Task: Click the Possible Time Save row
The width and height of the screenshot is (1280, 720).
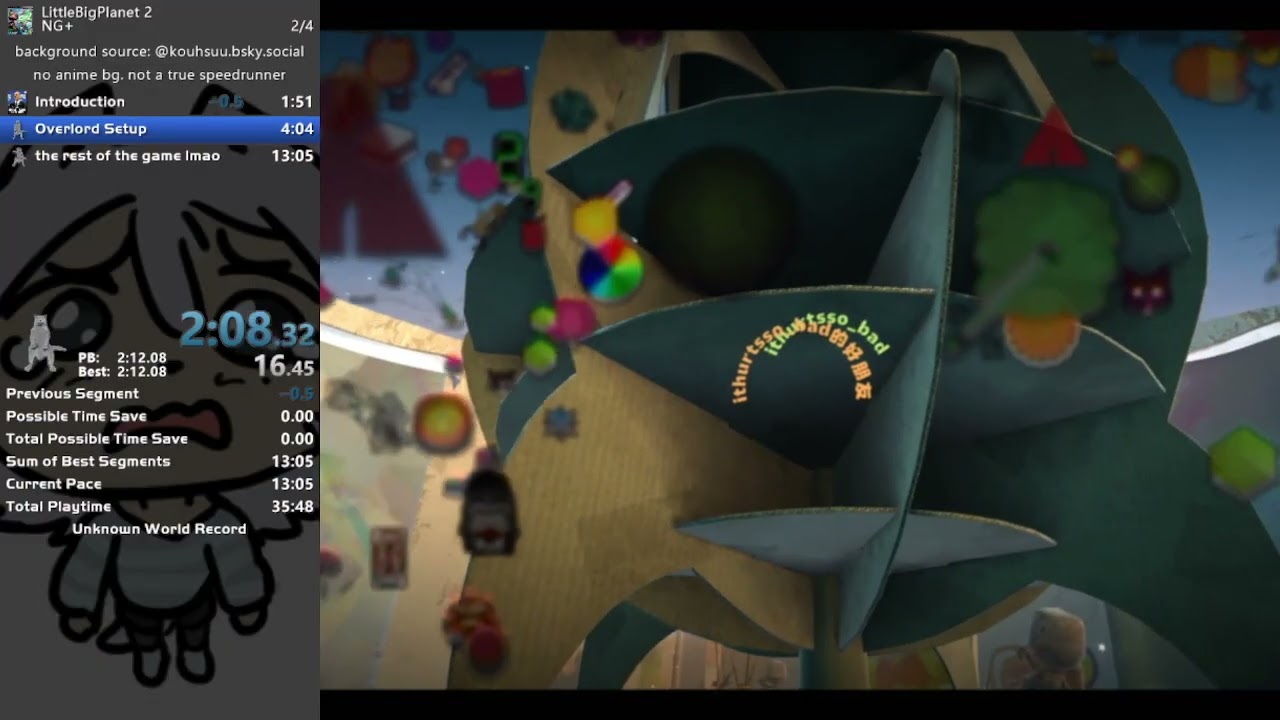Action: point(160,416)
